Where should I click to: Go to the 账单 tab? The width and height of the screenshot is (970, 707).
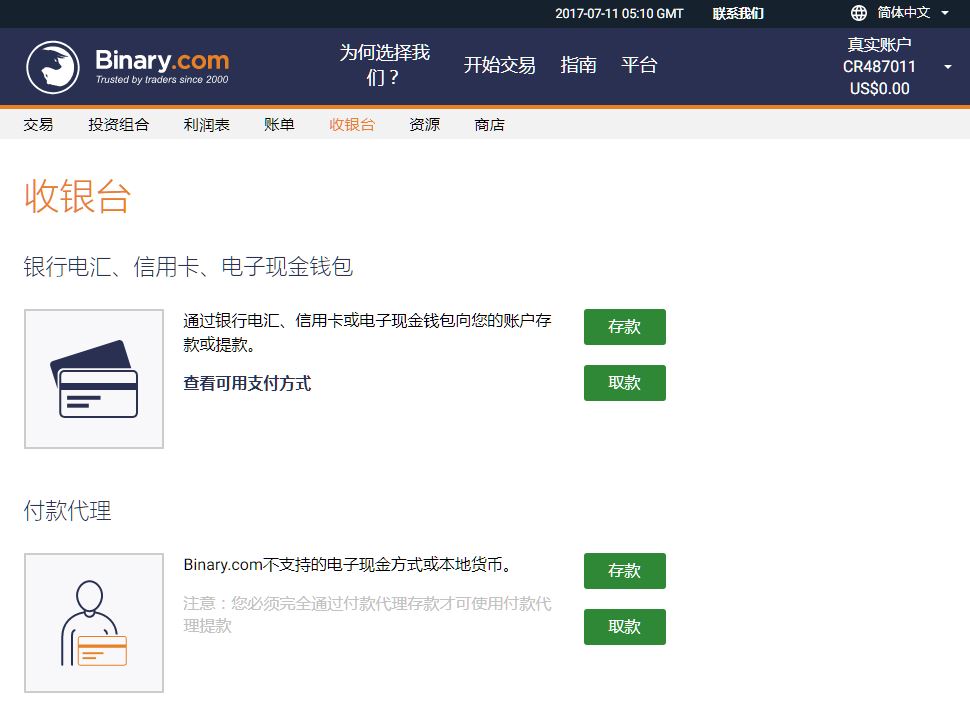pyautogui.click(x=279, y=125)
